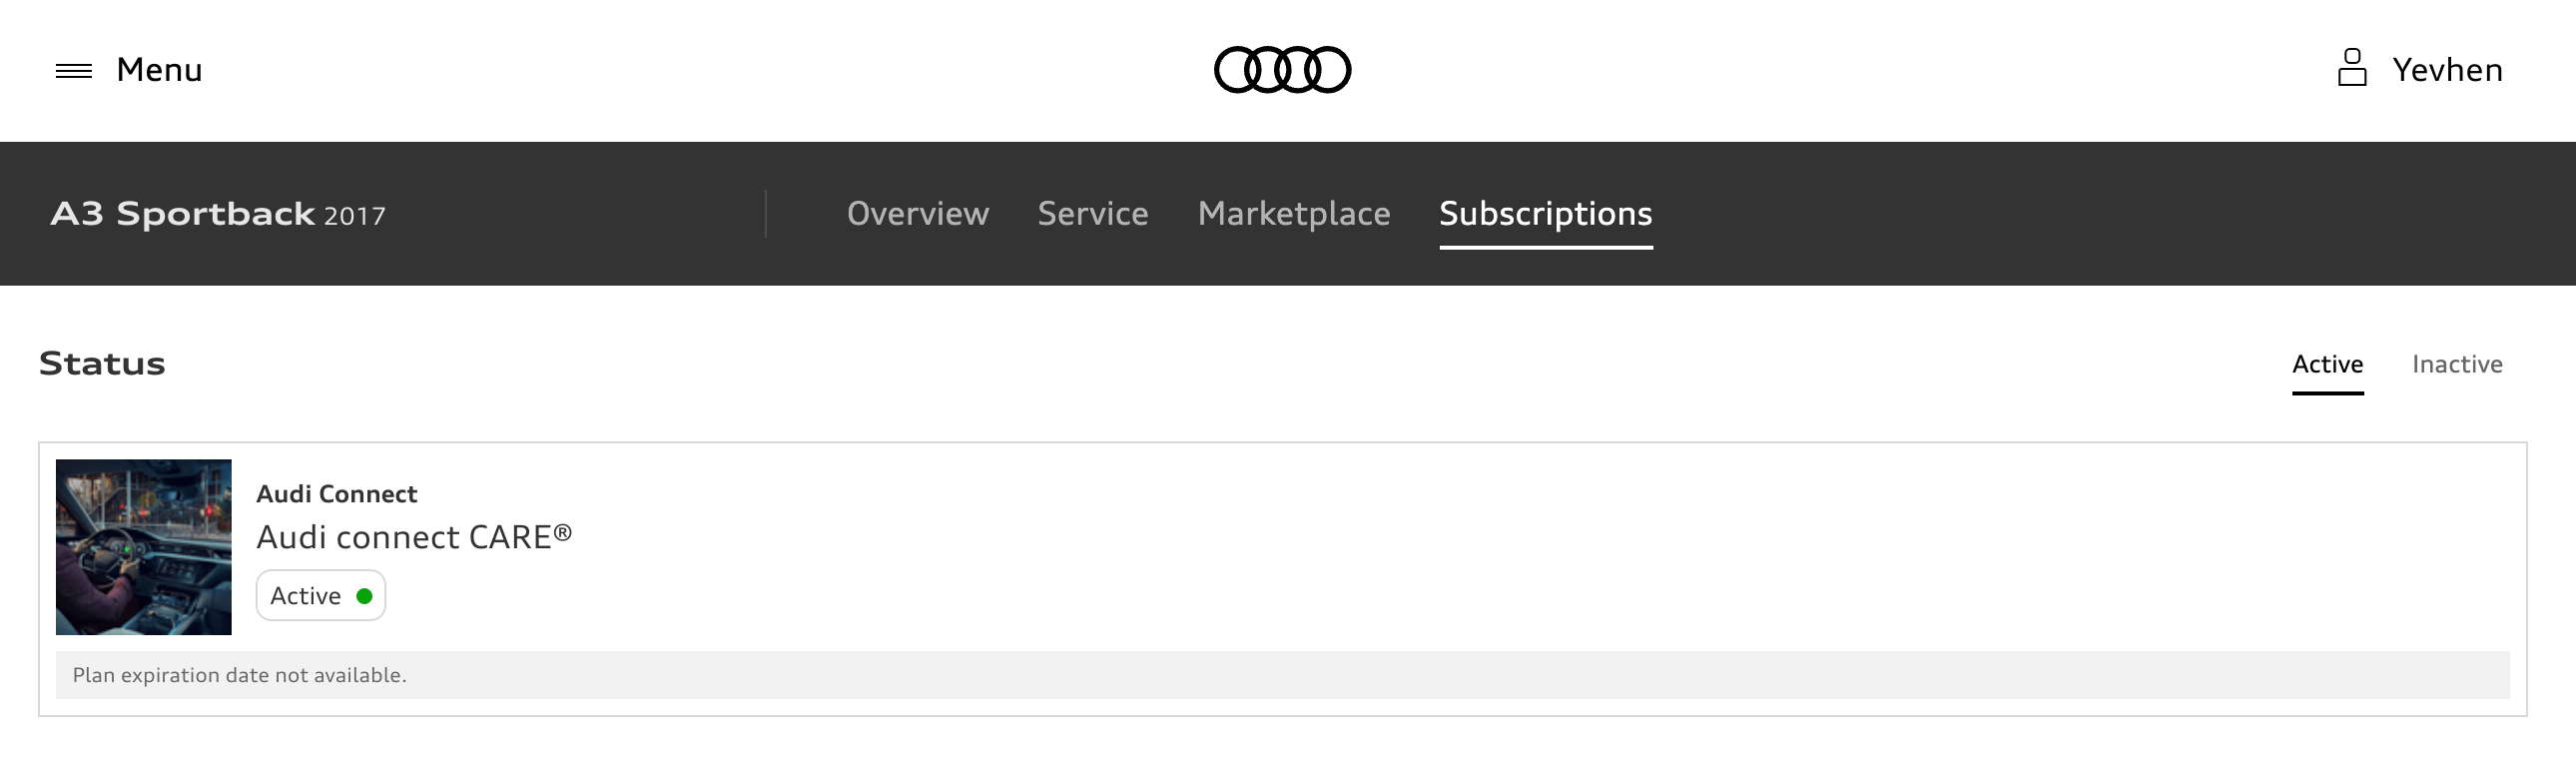This screenshot has height=757, width=2576.
Task: Open the Yevhen account name
Action: click(x=2447, y=70)
